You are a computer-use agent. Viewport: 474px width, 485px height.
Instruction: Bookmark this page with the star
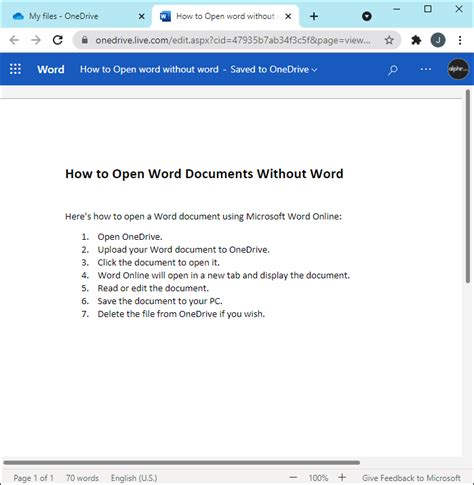389,40
